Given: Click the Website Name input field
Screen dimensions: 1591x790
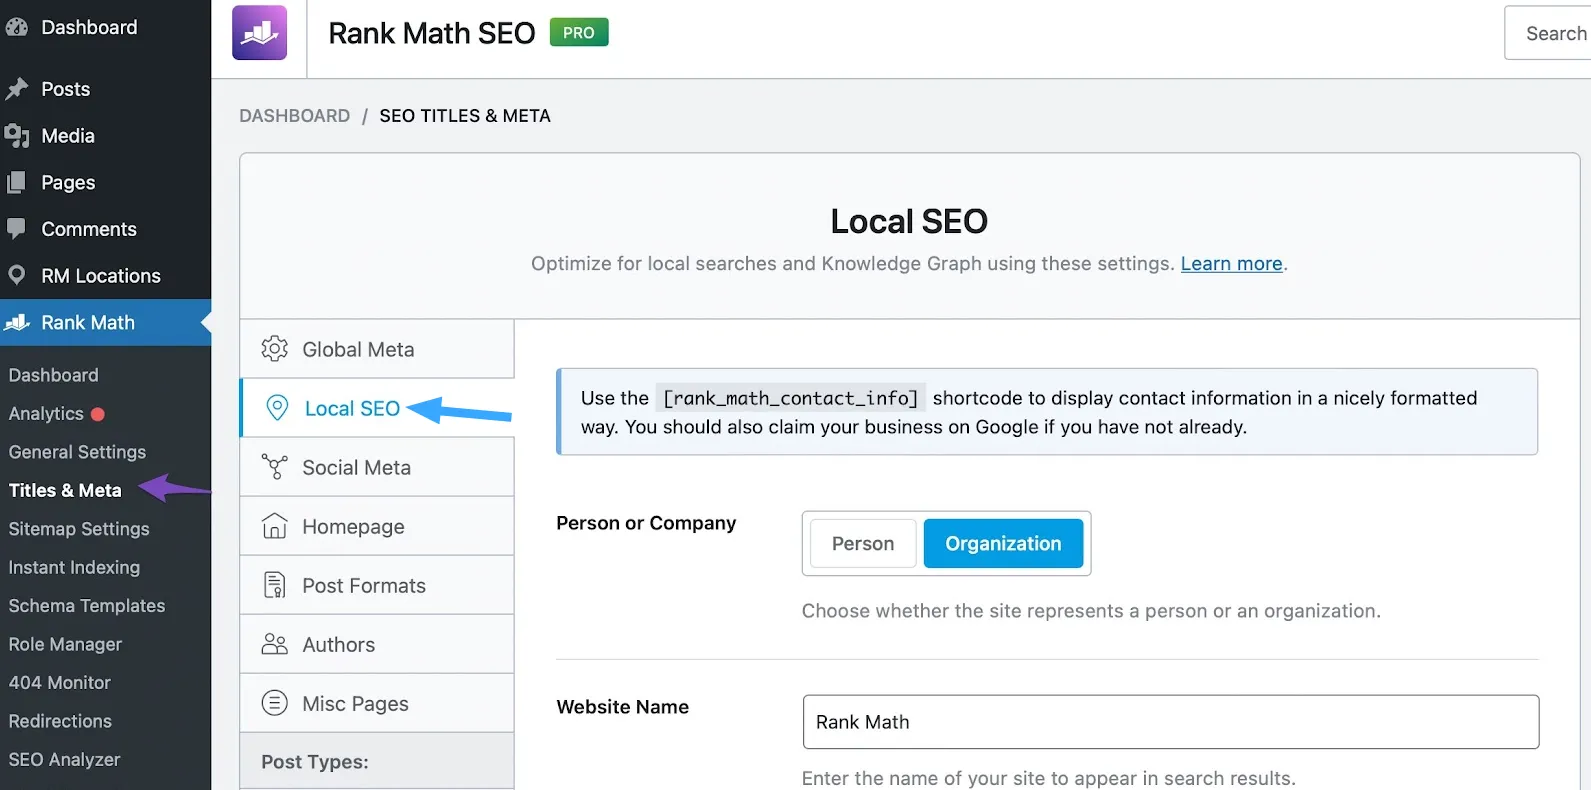Looking at the screenshot, I should click(1170, 722).
